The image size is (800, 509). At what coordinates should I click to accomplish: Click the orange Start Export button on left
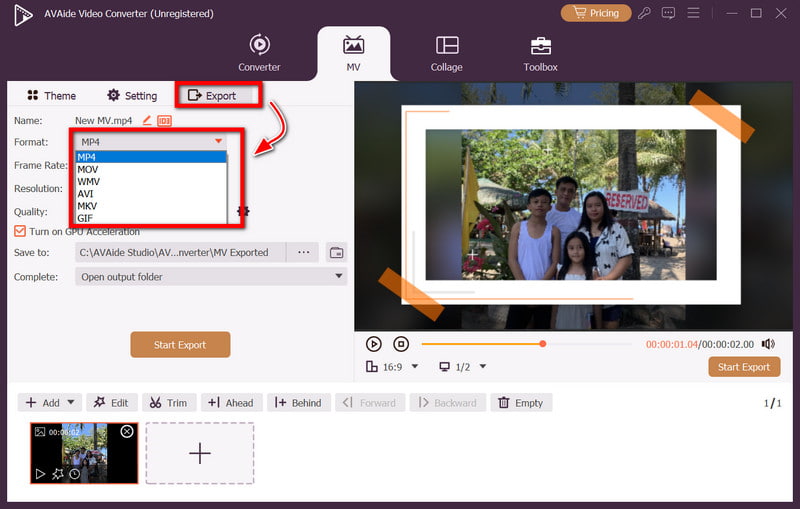click(180, 345)
